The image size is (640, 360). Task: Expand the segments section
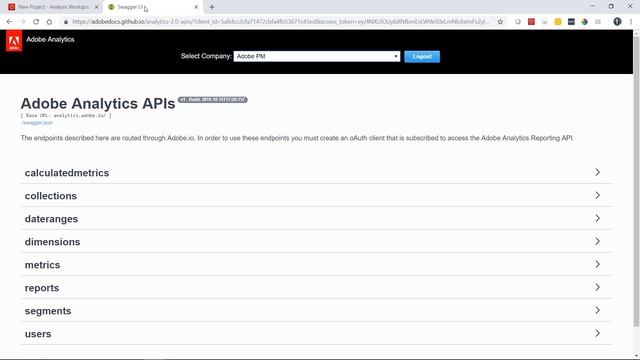point(316,311)
